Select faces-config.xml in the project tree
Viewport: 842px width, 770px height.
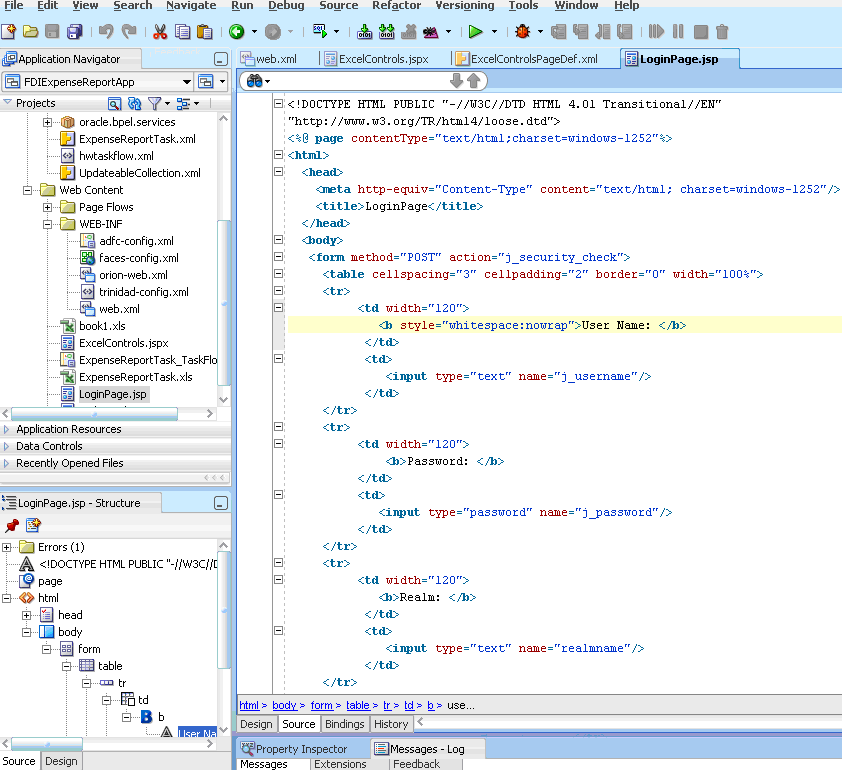pyautogui.click(x=138, y=258)
